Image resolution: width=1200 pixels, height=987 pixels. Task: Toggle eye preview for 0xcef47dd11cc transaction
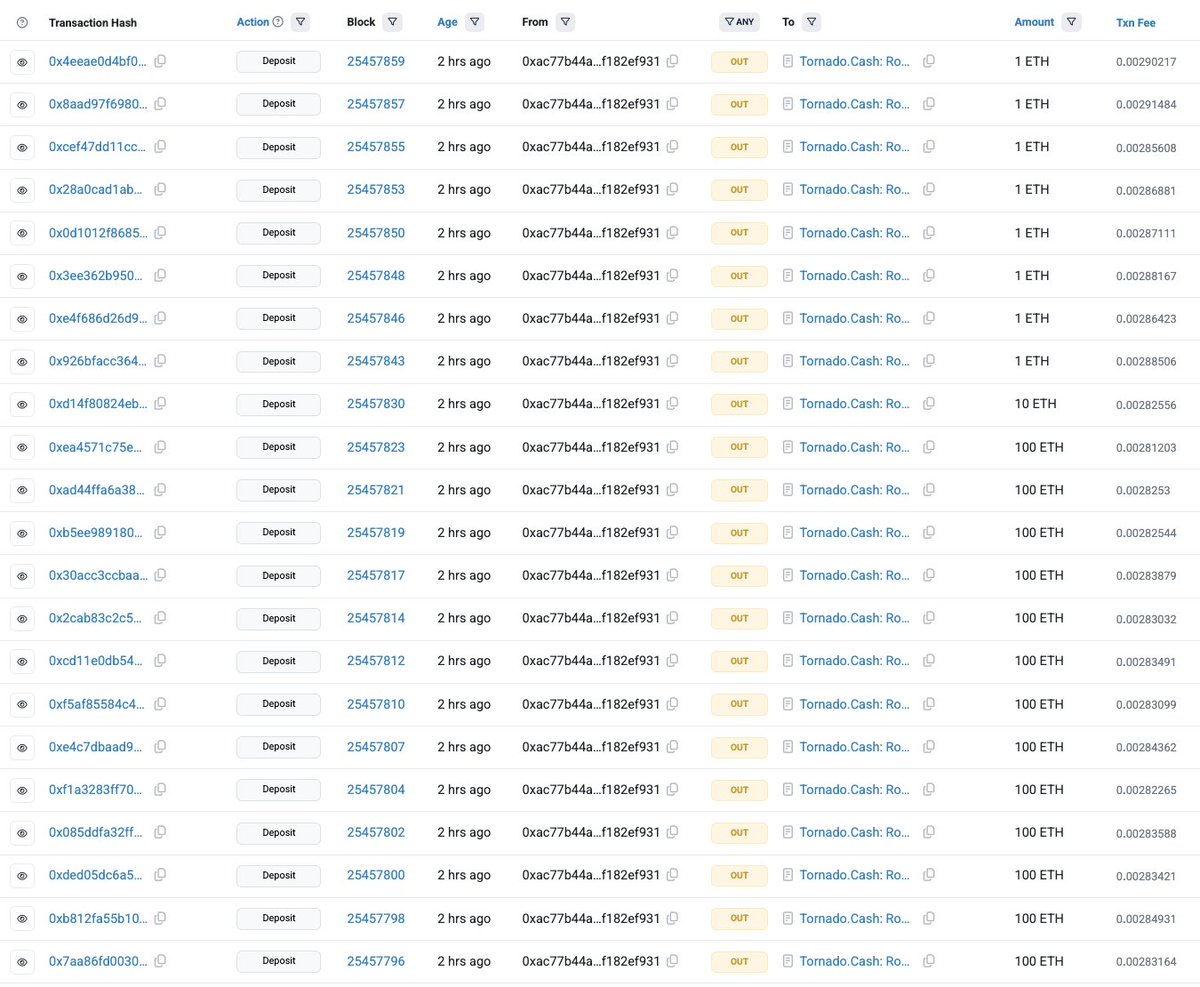(x=22, y=147)
